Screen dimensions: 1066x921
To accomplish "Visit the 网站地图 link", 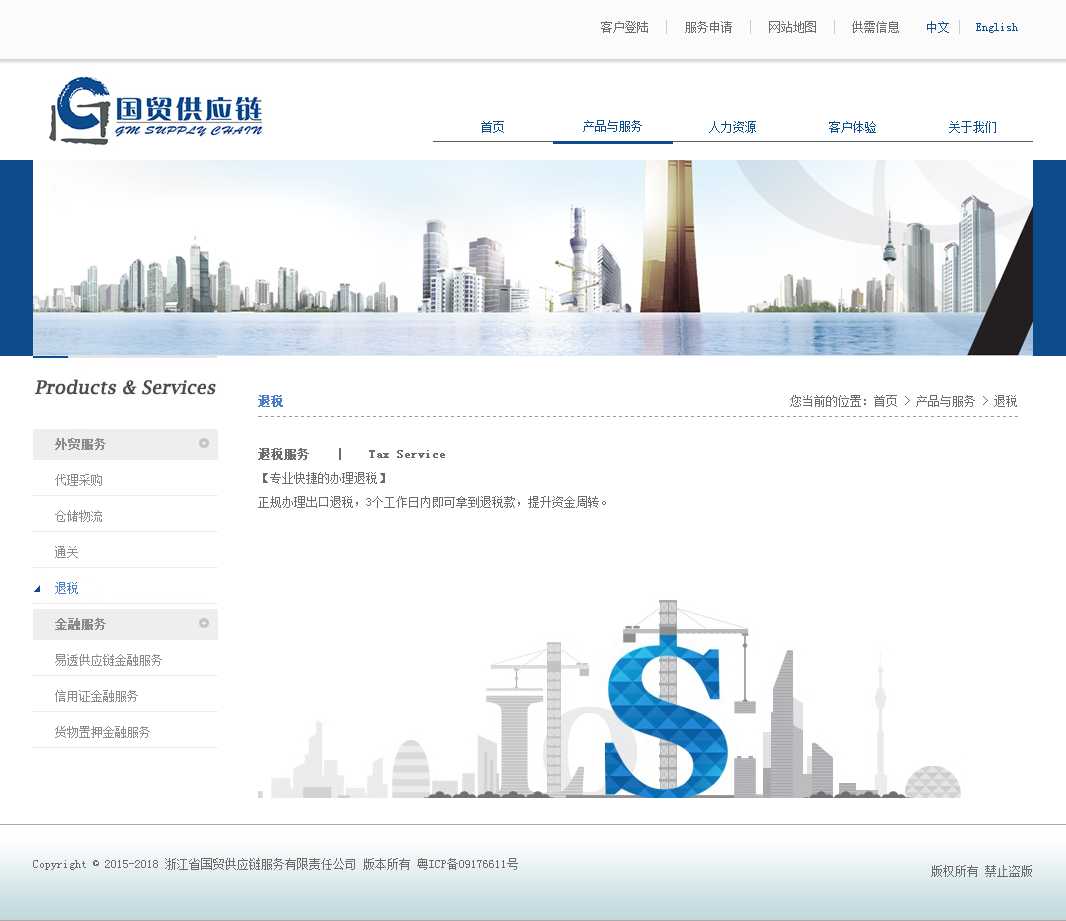I will tap(792, 27).
